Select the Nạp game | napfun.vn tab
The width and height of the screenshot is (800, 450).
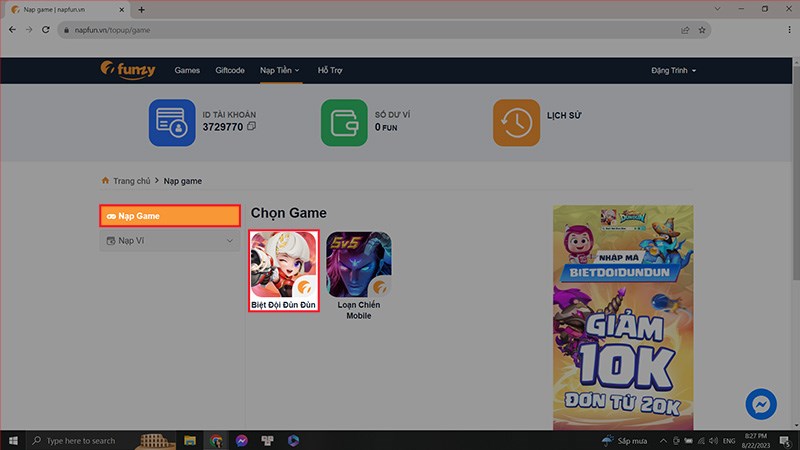[x=67, y=9]
